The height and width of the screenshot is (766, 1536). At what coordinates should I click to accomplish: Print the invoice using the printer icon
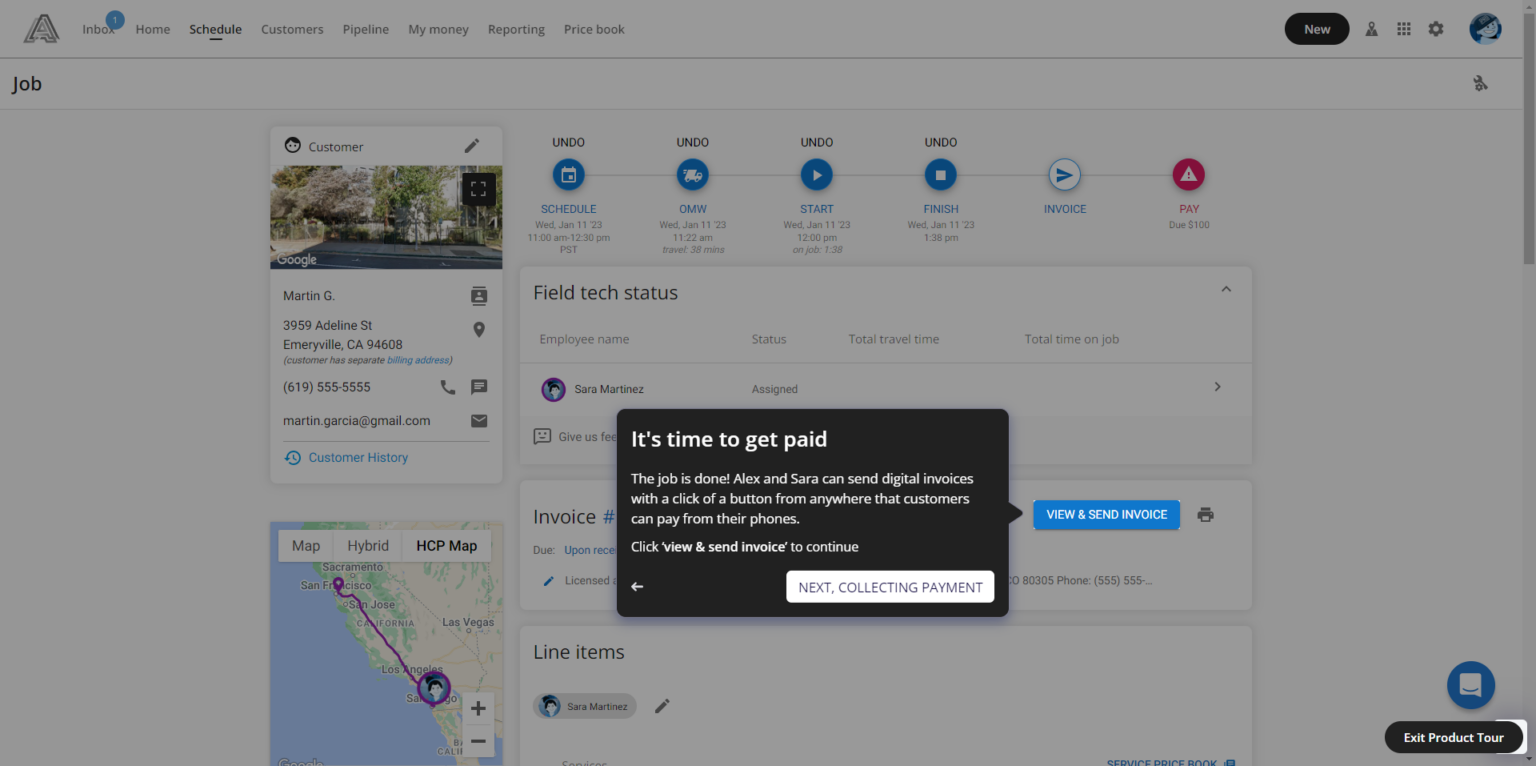click(x=1205, y=514)
